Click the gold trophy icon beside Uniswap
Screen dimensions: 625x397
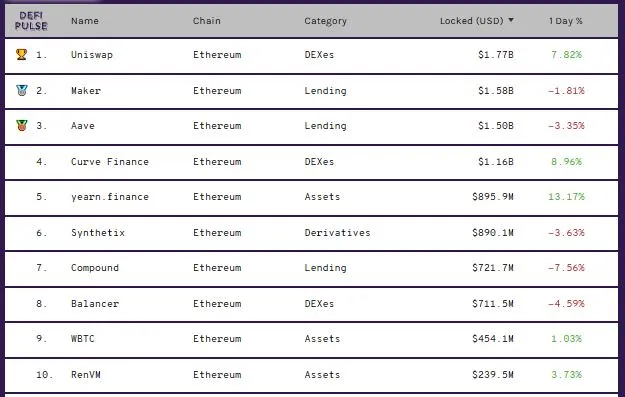(x=22, y=54)
